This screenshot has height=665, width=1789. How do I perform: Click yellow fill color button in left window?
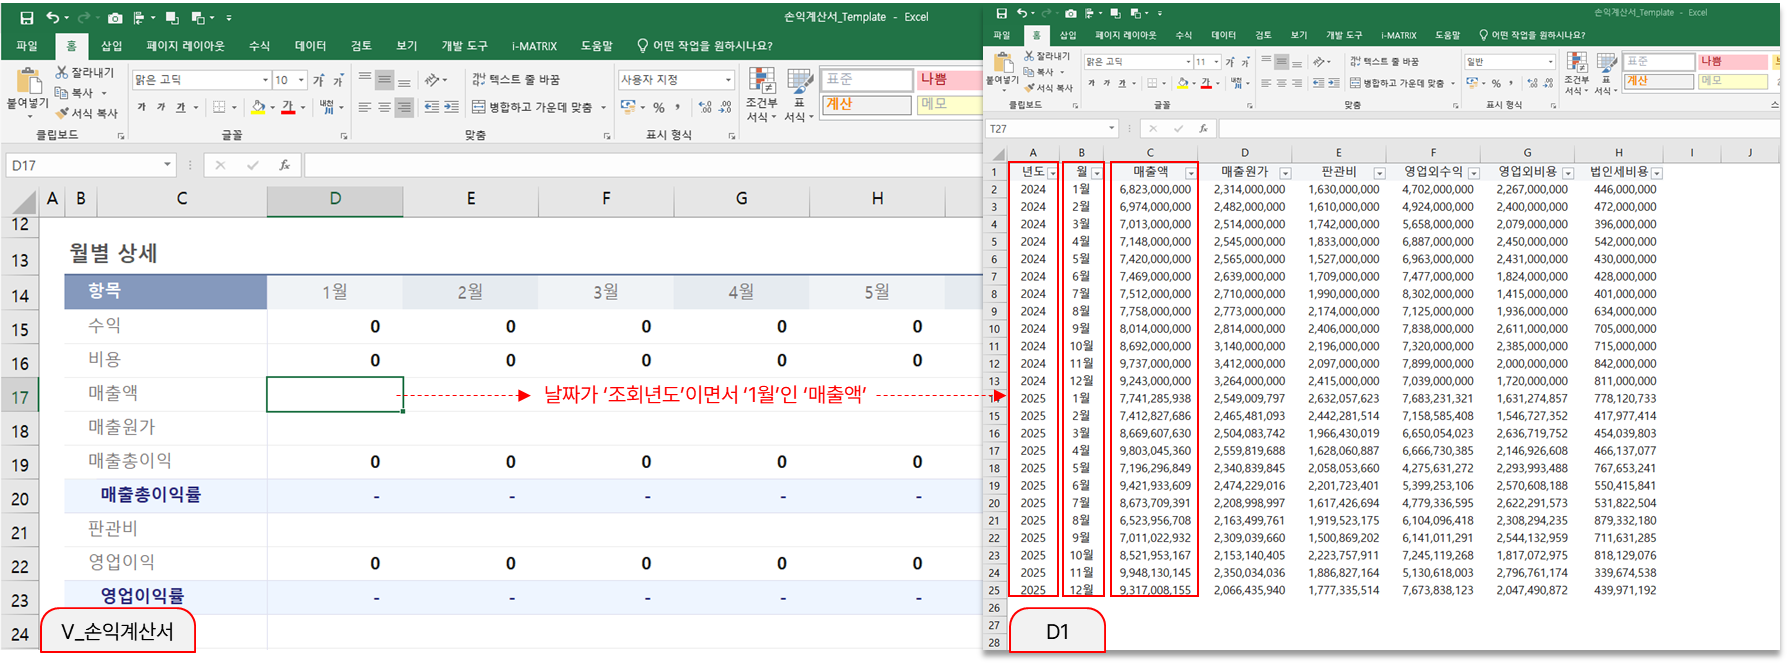(x=259, y=107)
